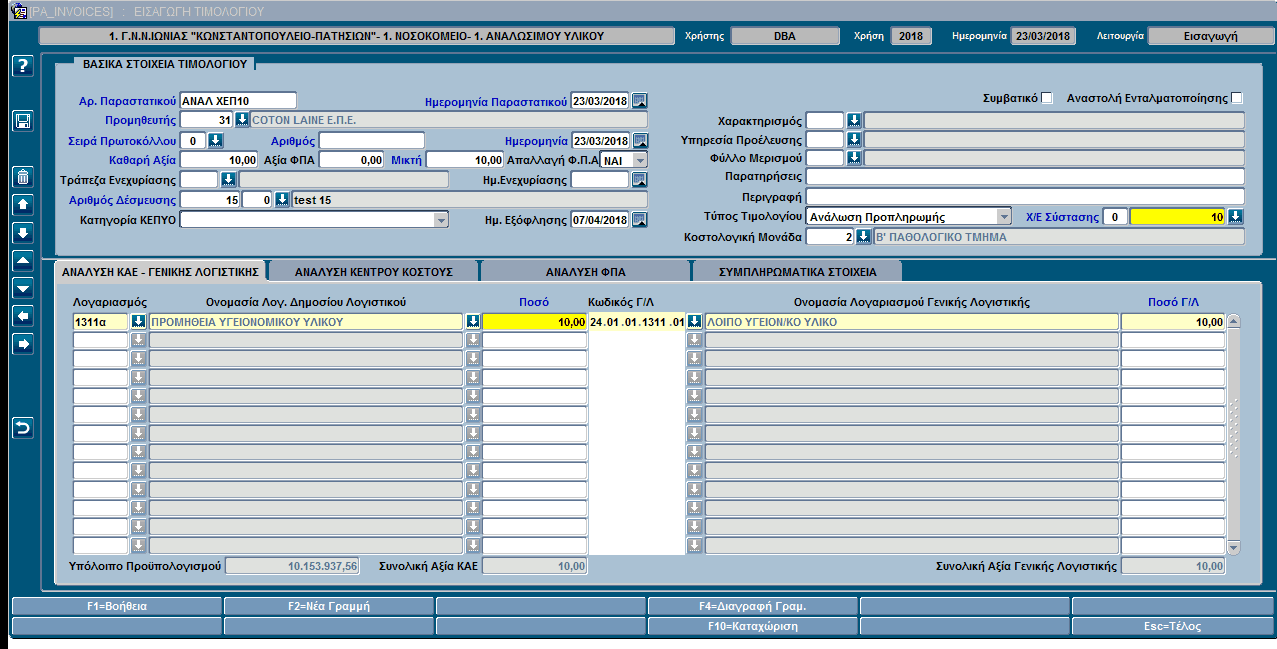Tick the Συμβατικό checkbox
Viewport: 1277px width, 649px height.
1047,98
